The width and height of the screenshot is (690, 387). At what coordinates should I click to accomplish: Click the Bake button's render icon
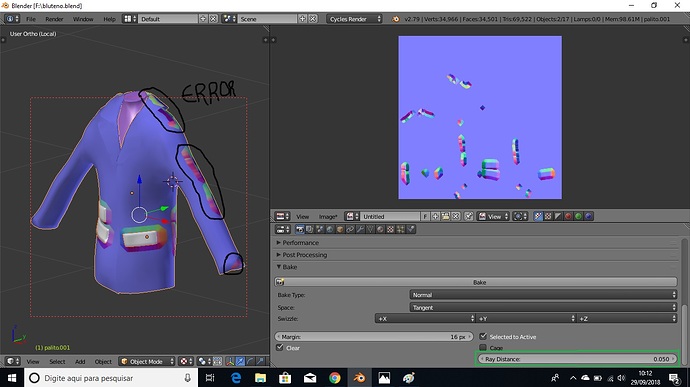279,282
